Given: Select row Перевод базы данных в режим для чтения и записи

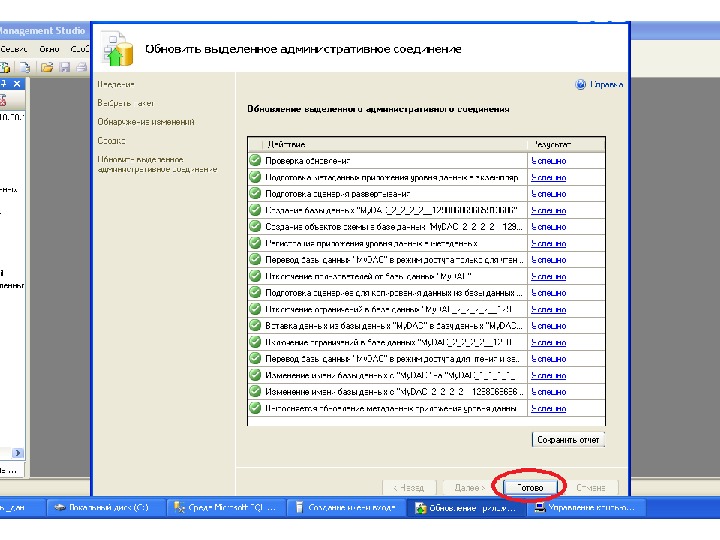Looking at the screenshot, I should click(x=426, y=359).
